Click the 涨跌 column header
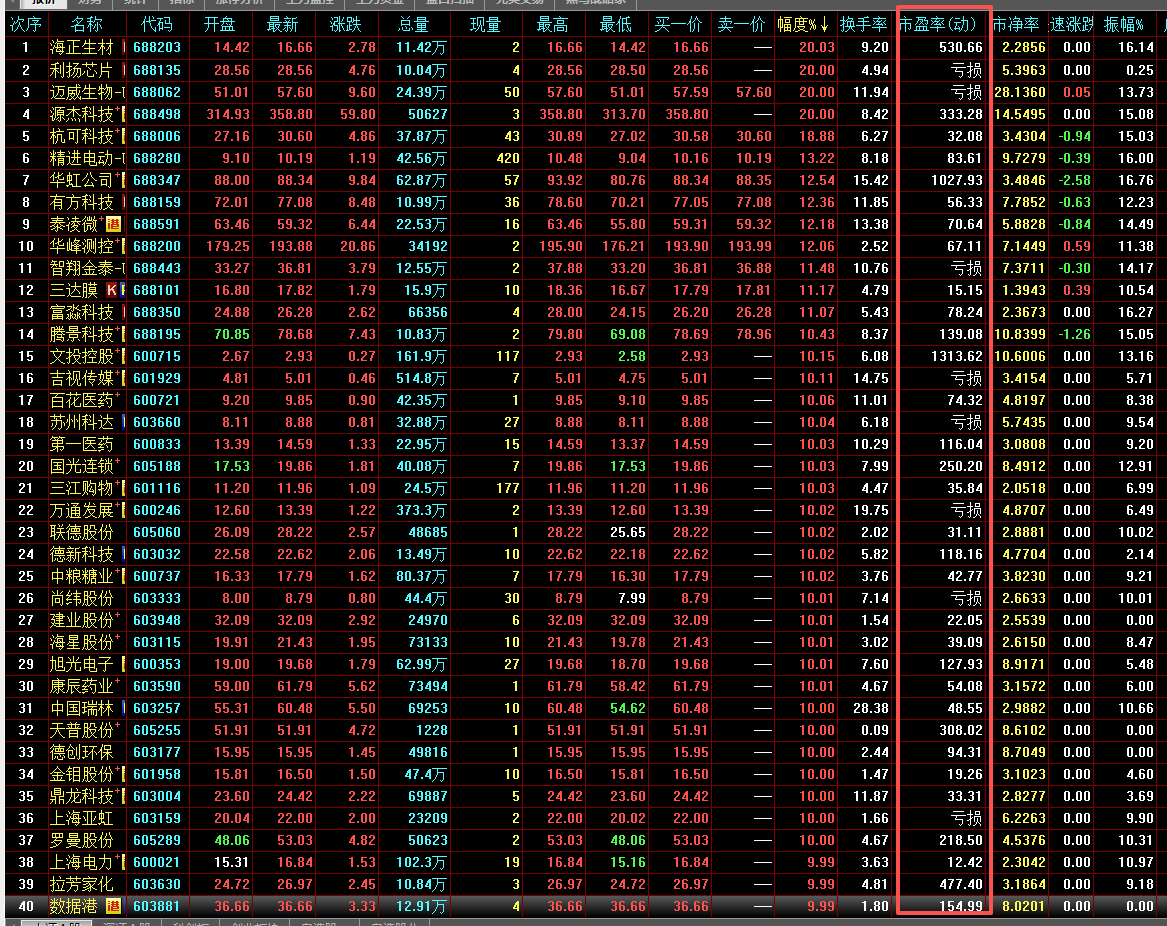 point(345,25)
